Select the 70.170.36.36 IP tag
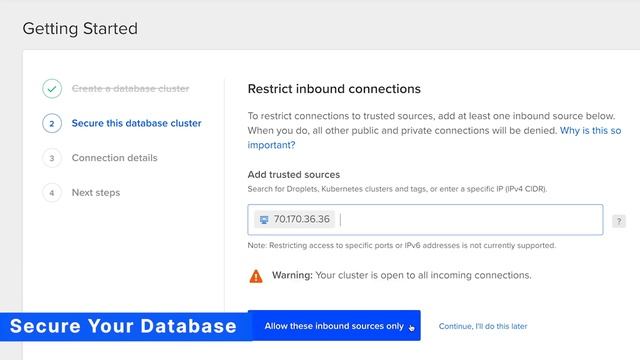The width and height of the screenshot is (640, 360). click(x=294, y=220)
